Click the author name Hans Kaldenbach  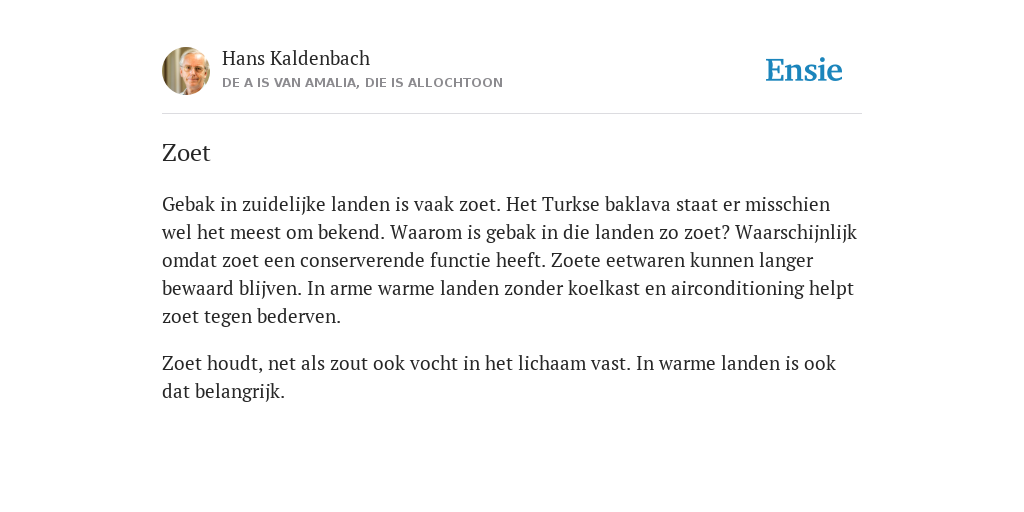click(296, 58)
